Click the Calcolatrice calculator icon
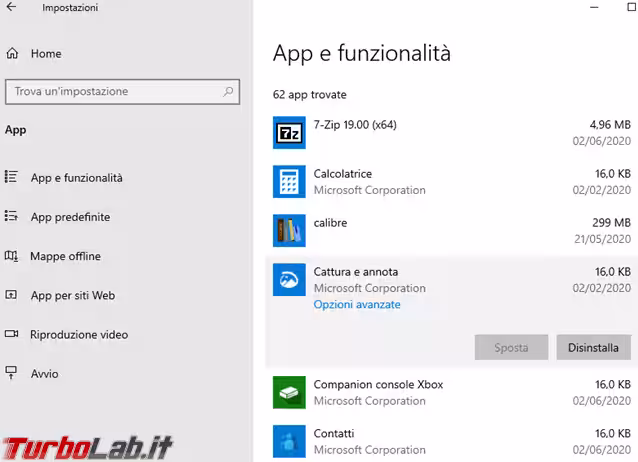This screenshot has height=462, width=638. click(289, 181)
